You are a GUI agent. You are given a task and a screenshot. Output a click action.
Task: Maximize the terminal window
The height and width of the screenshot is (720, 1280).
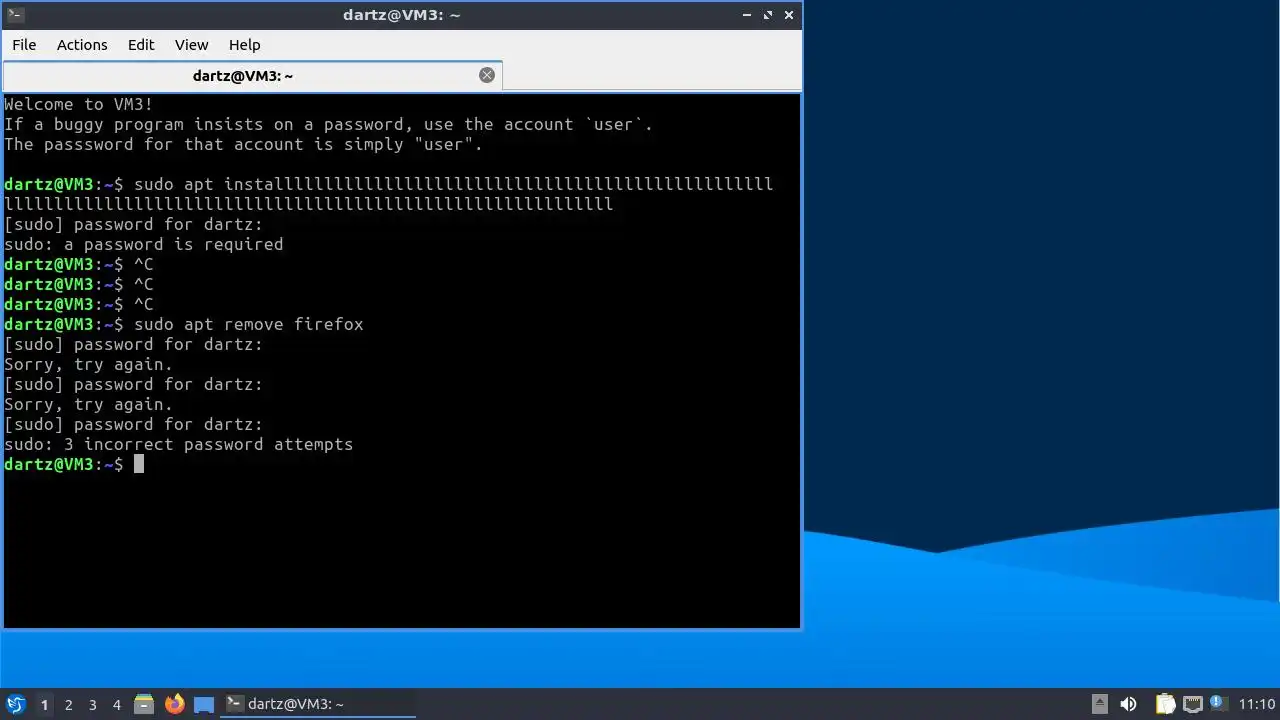click(768, 15)
